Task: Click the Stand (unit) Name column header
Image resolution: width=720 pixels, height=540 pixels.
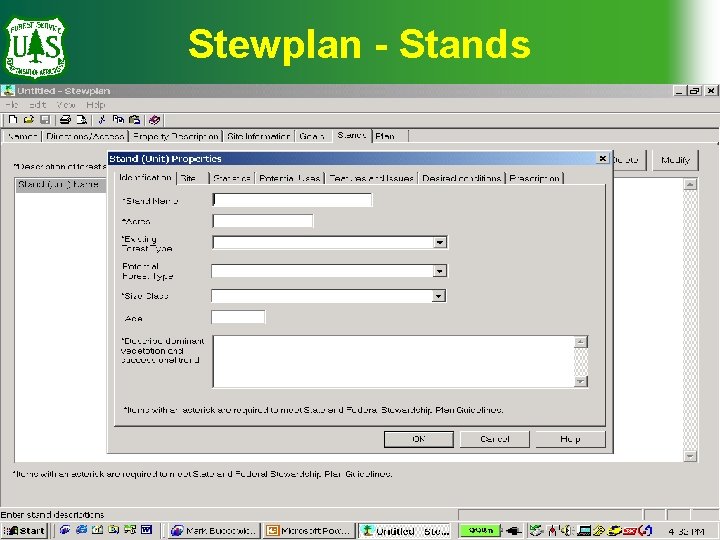Action: click(x=61, y=185)
